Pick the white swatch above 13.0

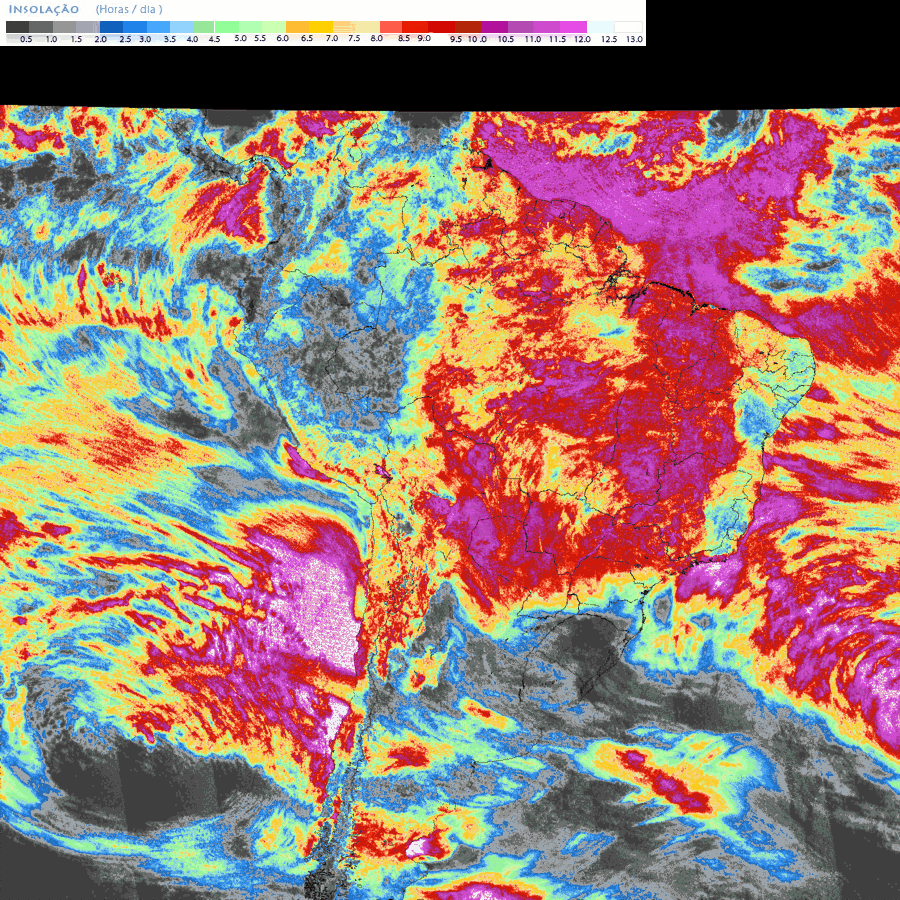[628, 27]
